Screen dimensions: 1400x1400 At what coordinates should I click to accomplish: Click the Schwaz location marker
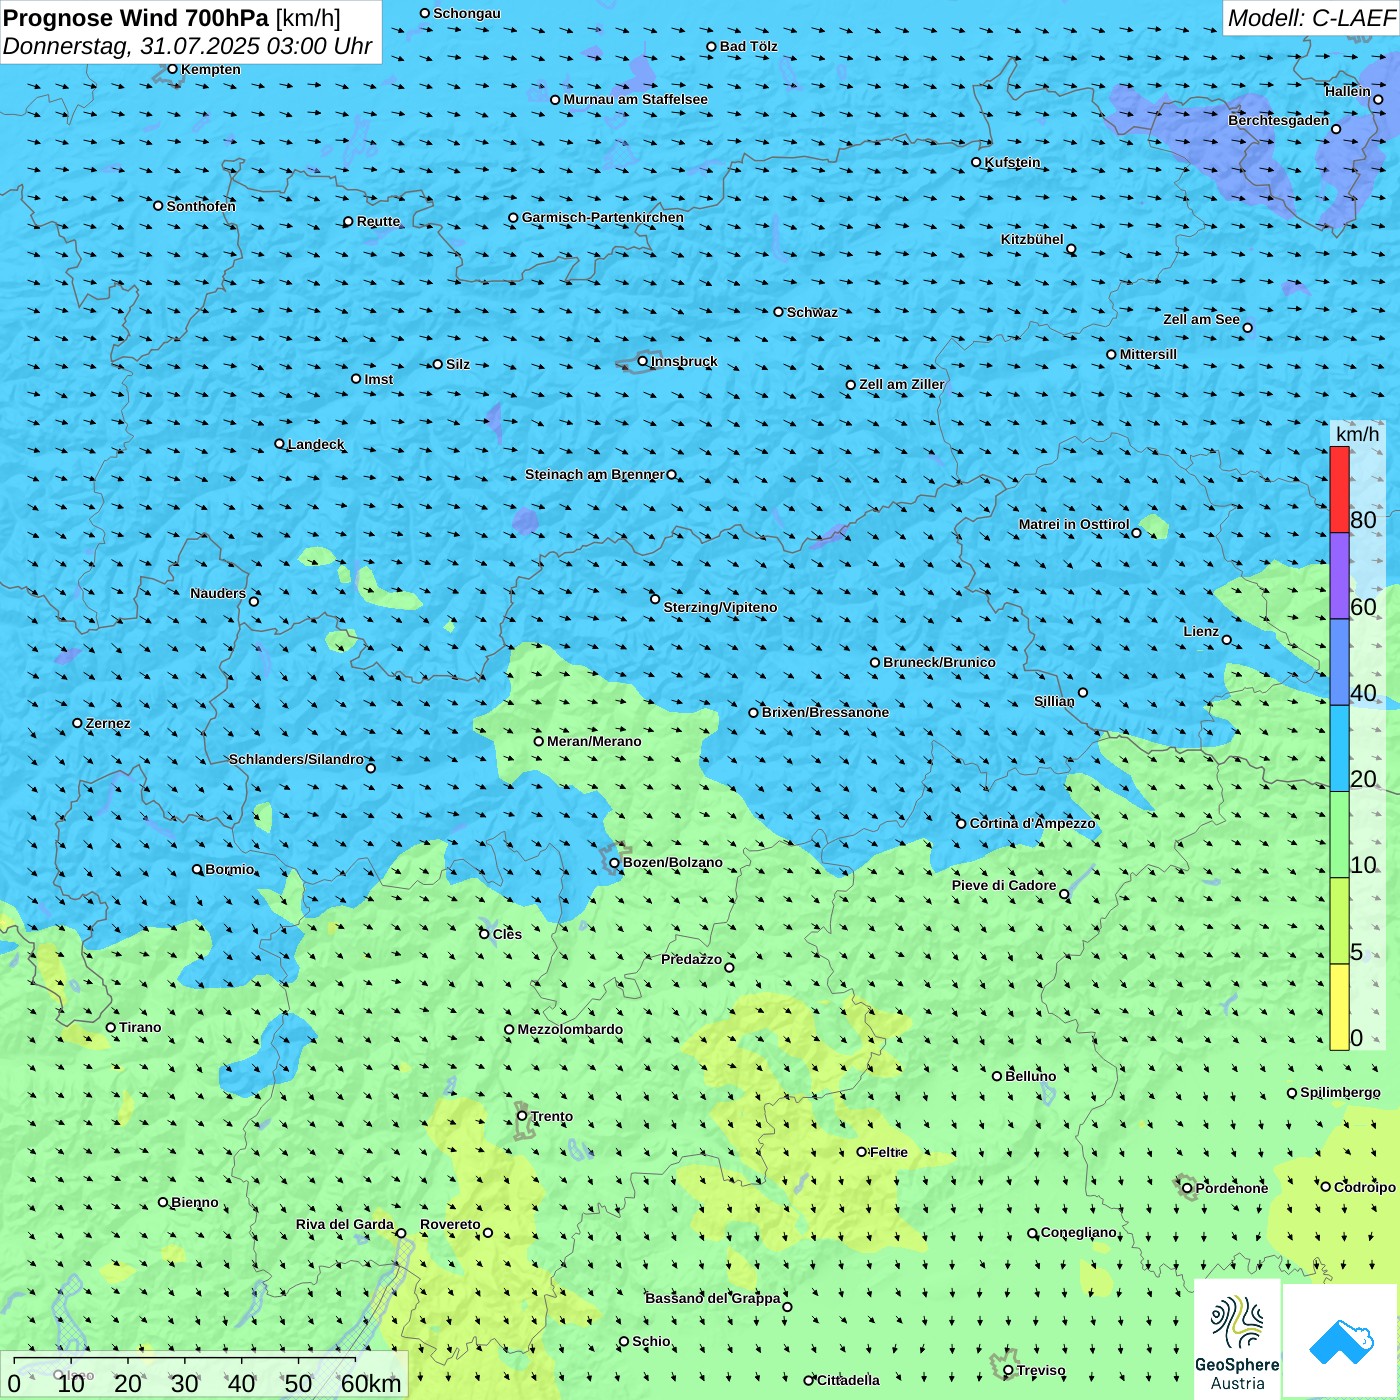778,312
